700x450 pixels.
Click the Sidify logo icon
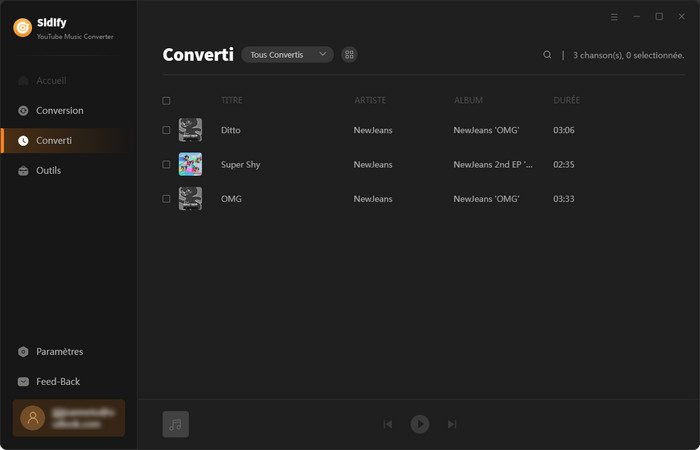tap(22, 28)
